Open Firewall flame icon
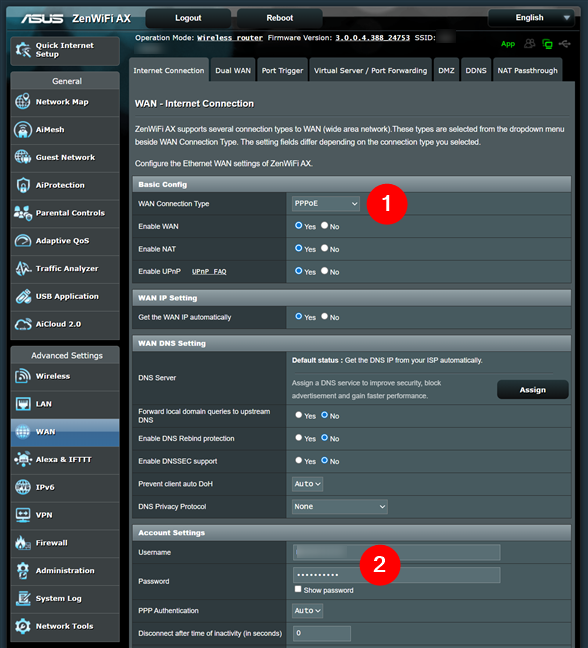 23,543
